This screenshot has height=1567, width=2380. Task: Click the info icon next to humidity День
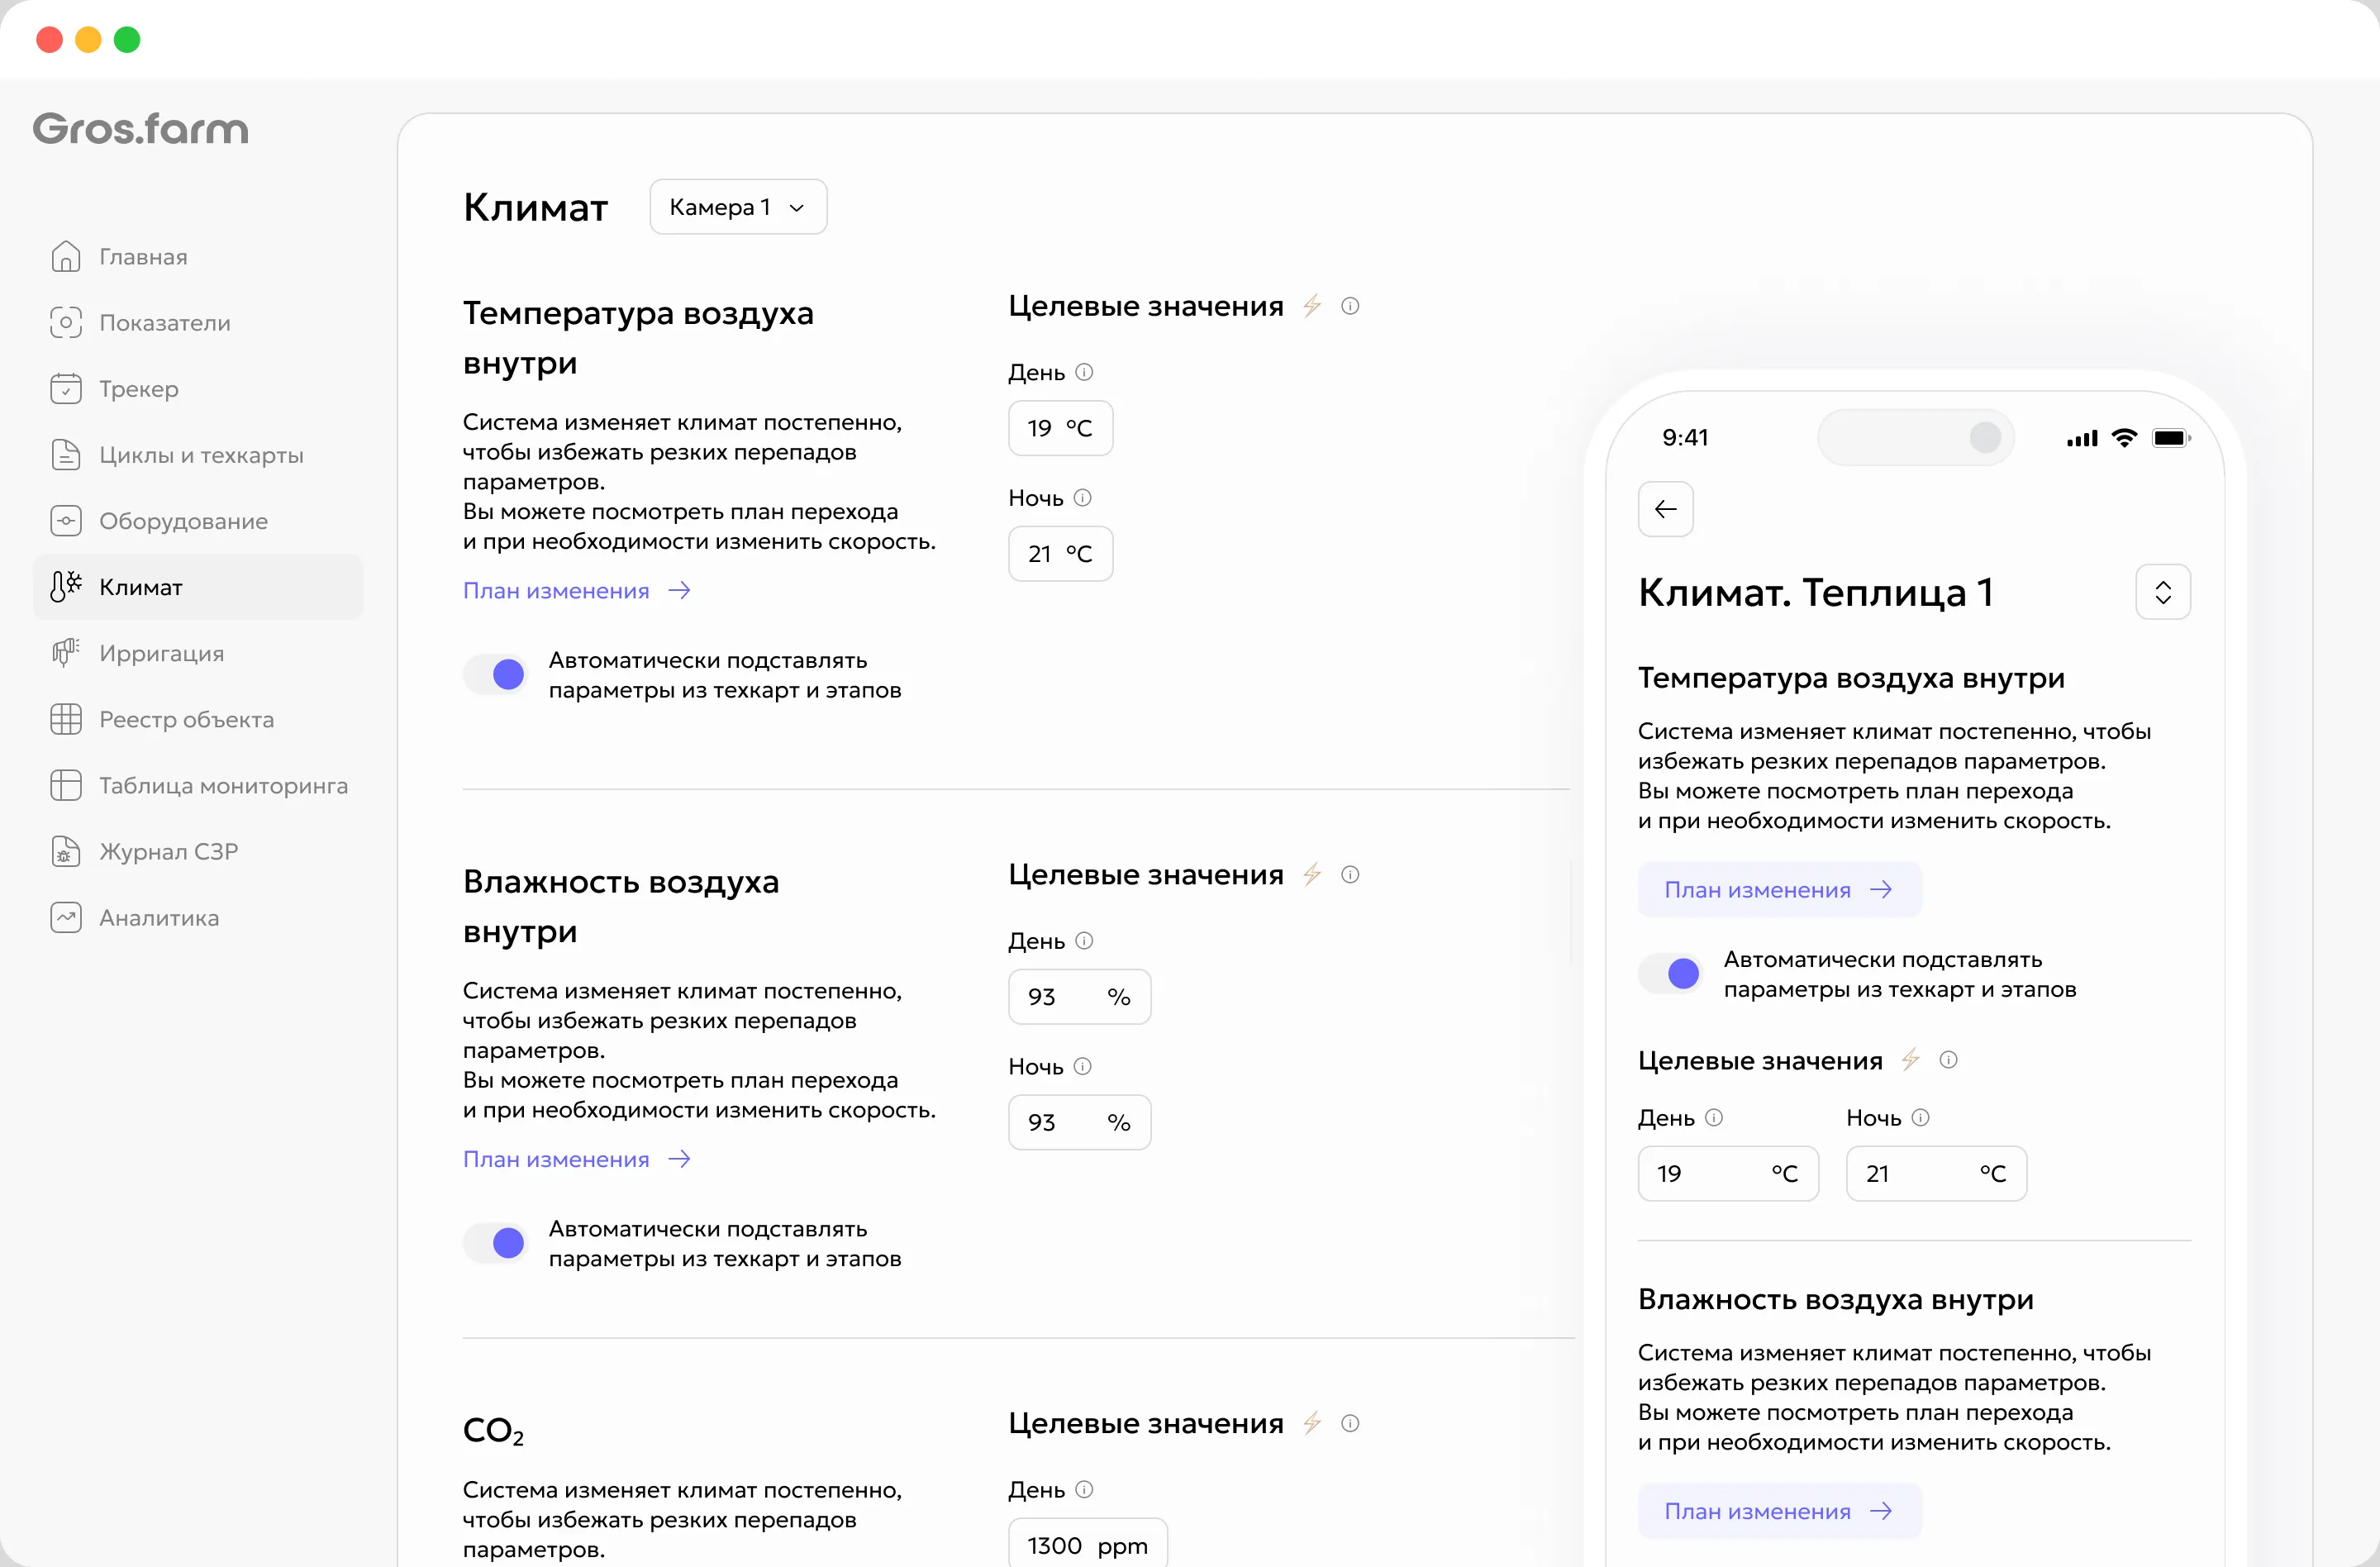[1084, 941]
